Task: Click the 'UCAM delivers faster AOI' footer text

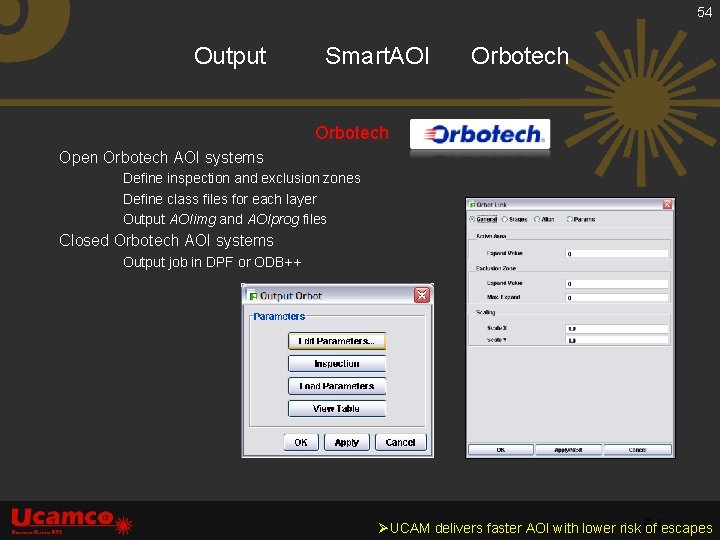Action: 546,528
